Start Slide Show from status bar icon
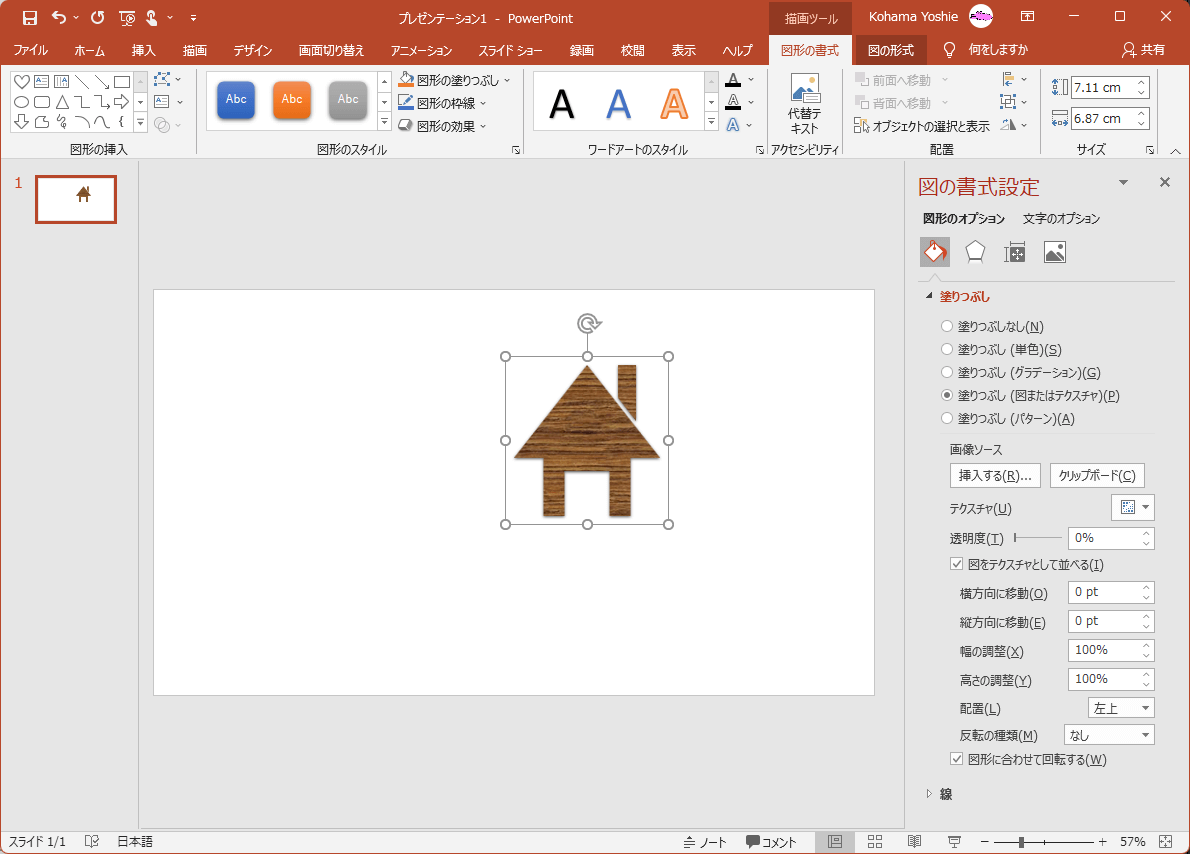The width and height of the screenshot is (1190, 854). 954,842
